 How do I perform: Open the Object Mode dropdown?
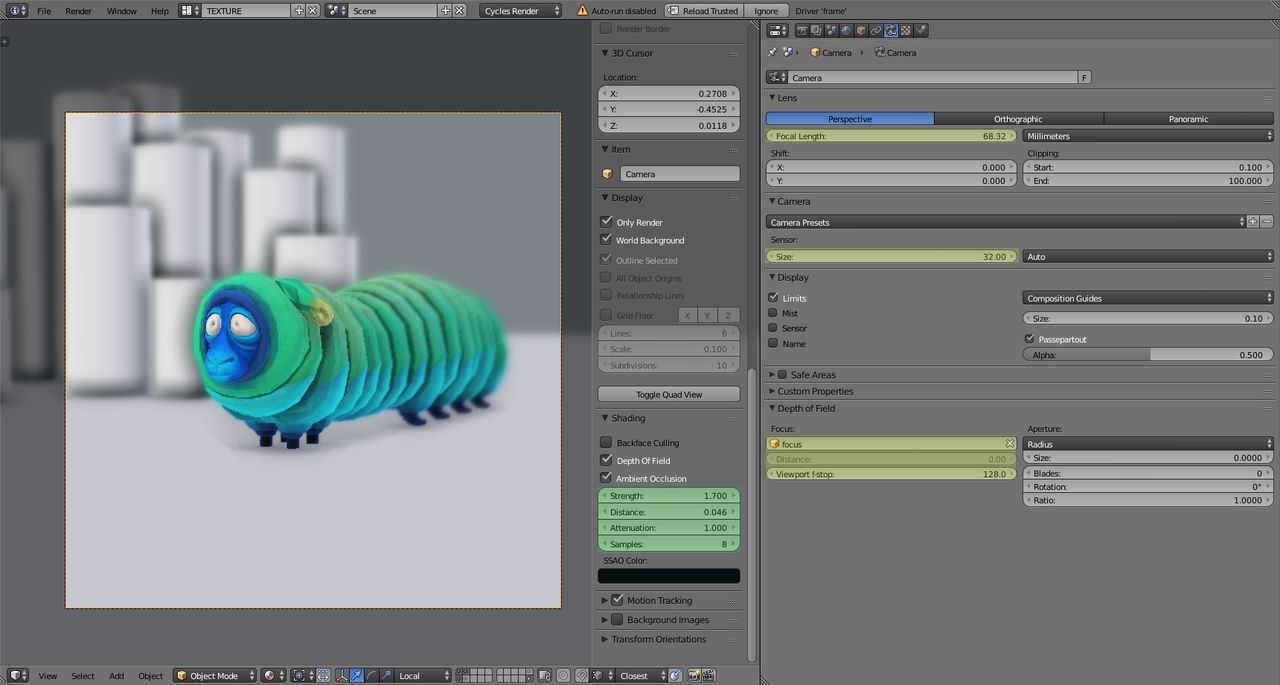point(215,676)
